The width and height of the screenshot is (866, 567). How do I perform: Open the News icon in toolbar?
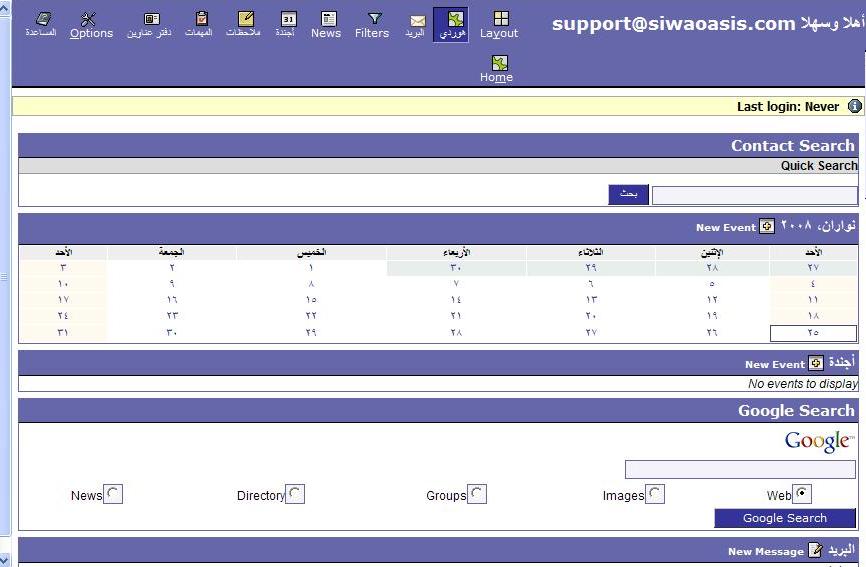pos(327,20)
